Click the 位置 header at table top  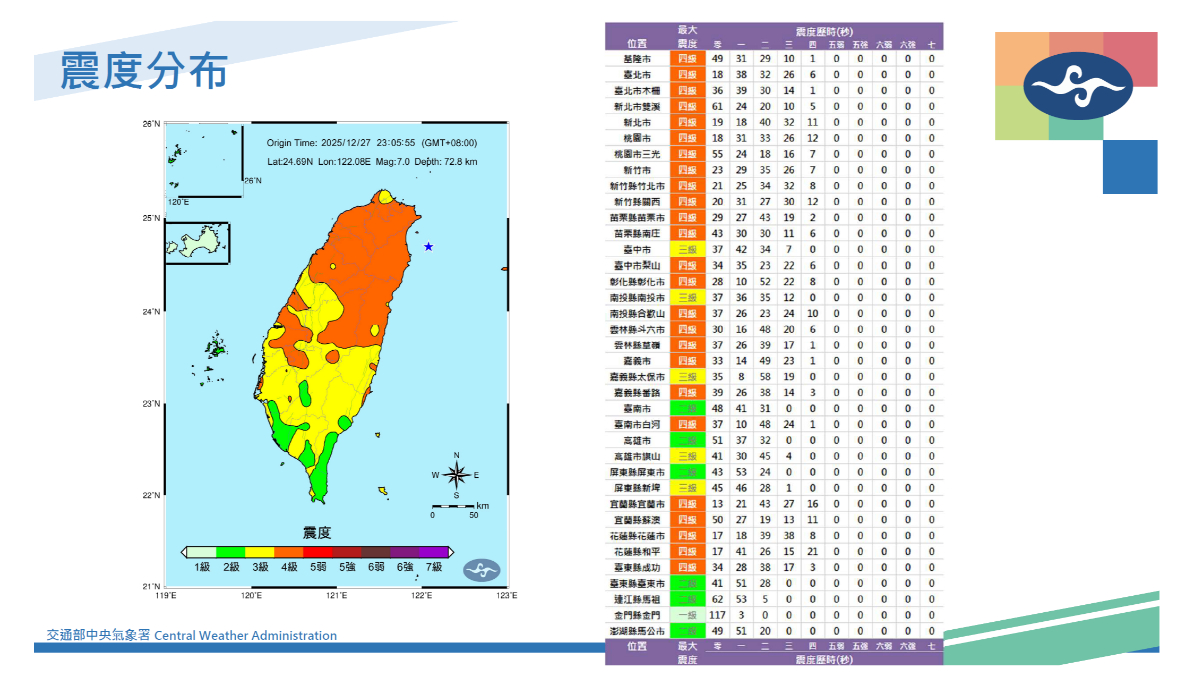click(637, 44)
